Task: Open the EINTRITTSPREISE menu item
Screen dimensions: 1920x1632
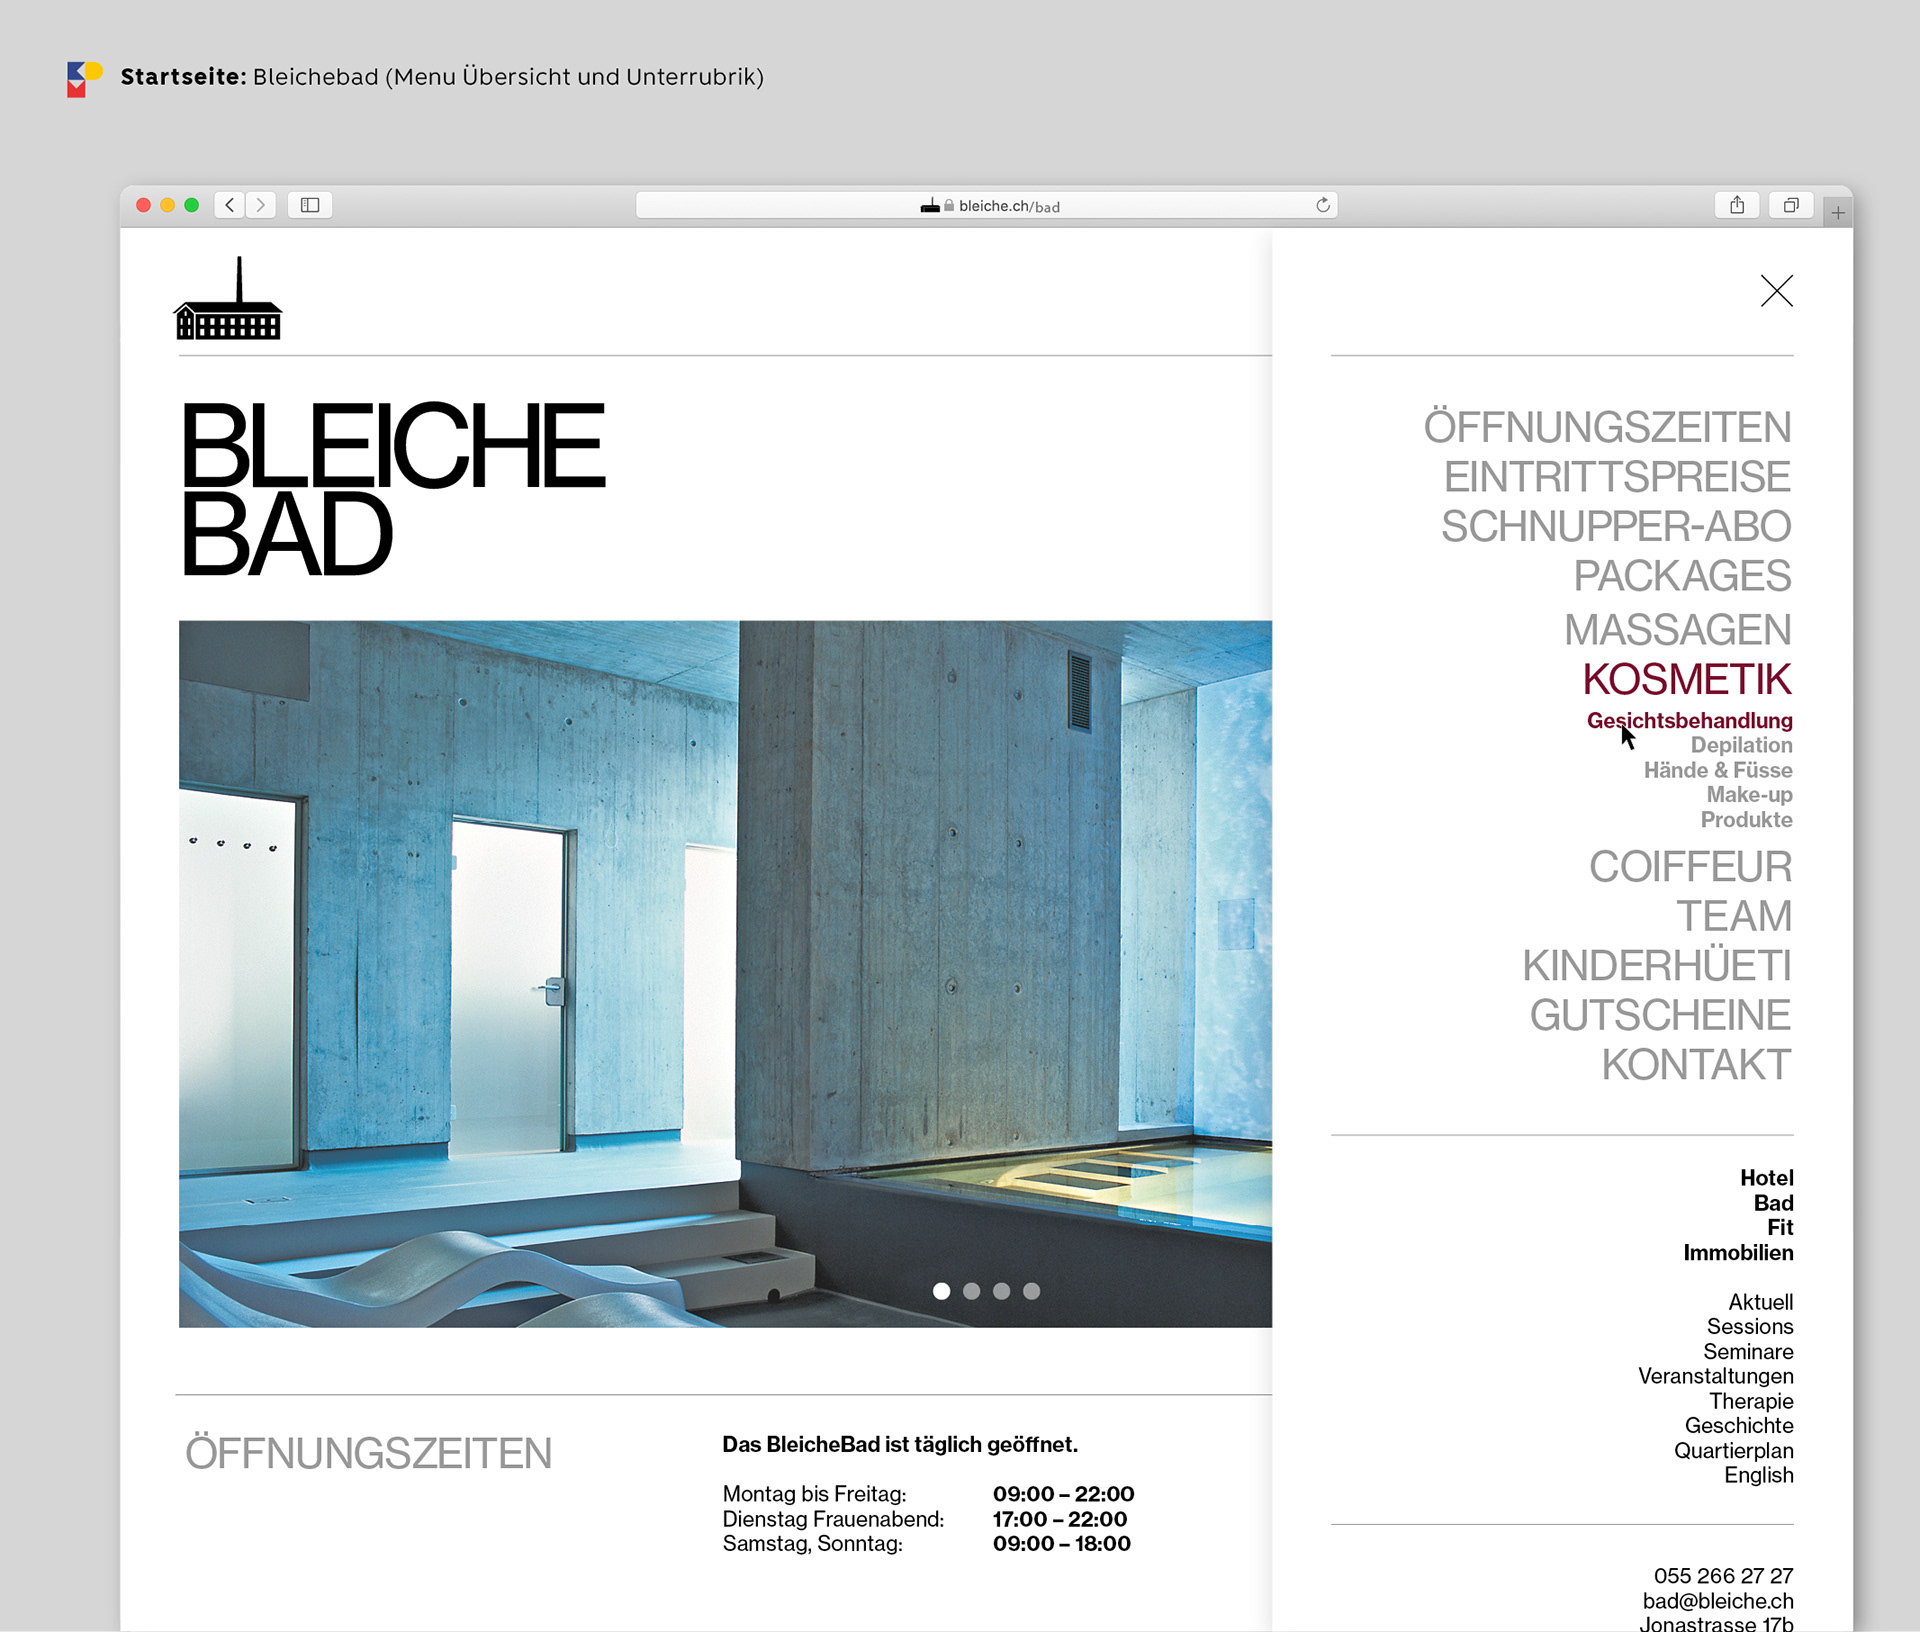Action: [1616, 477]
